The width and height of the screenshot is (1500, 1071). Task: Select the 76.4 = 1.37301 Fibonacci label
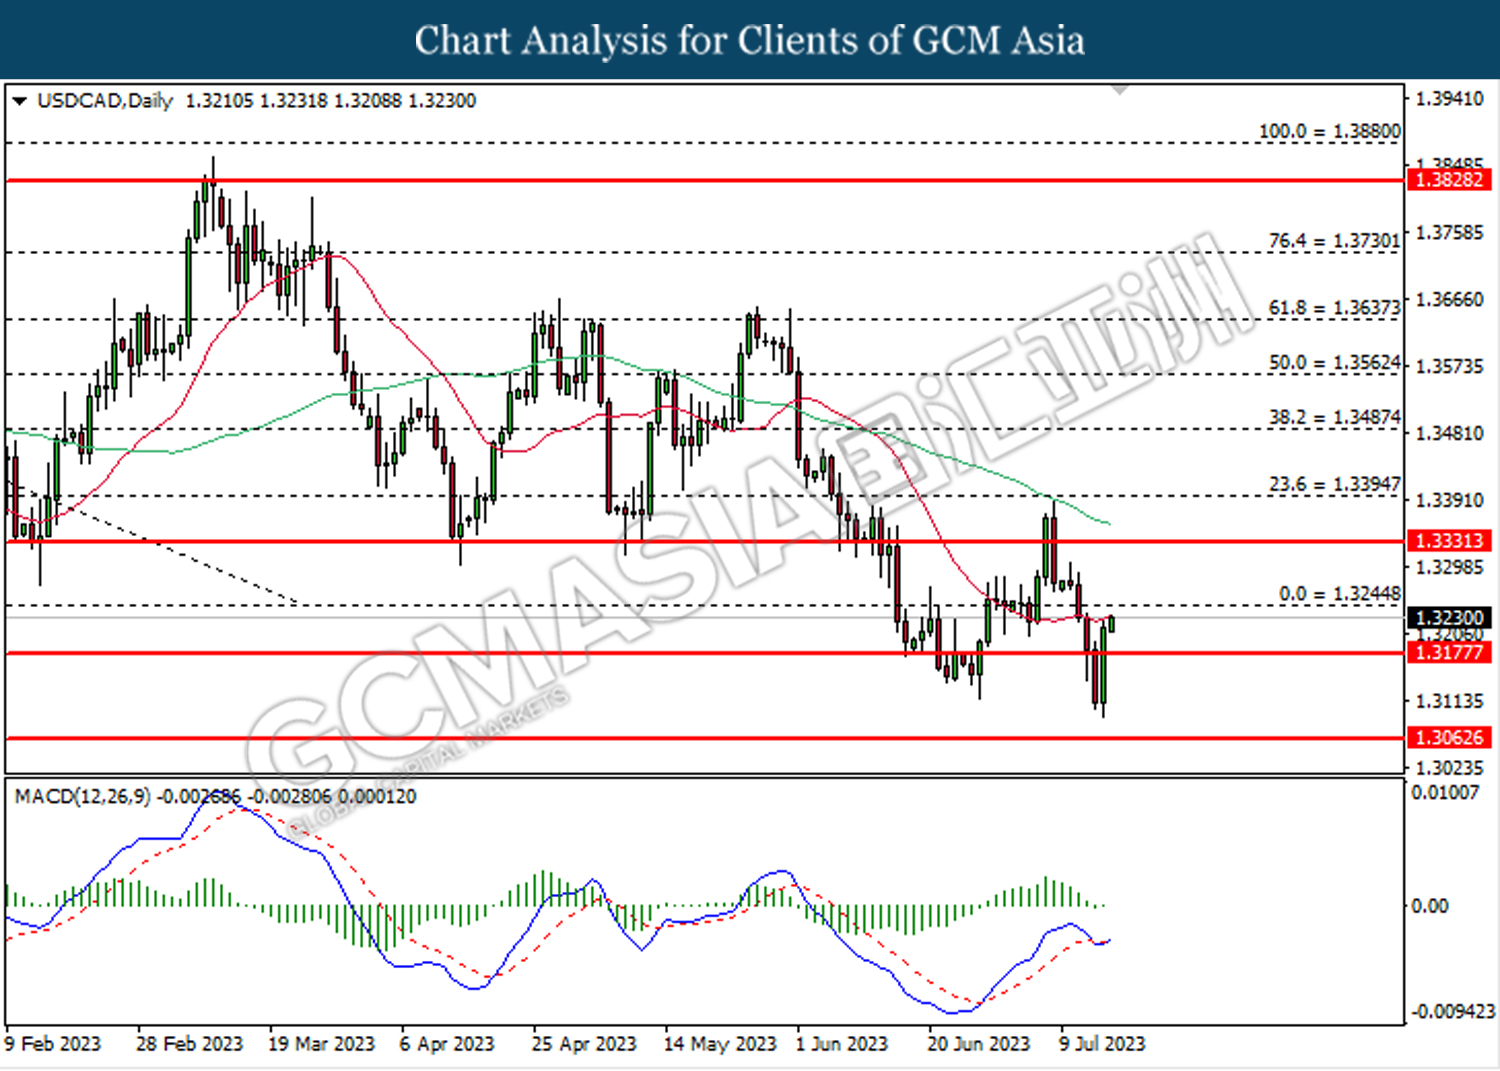[1334, 241]
